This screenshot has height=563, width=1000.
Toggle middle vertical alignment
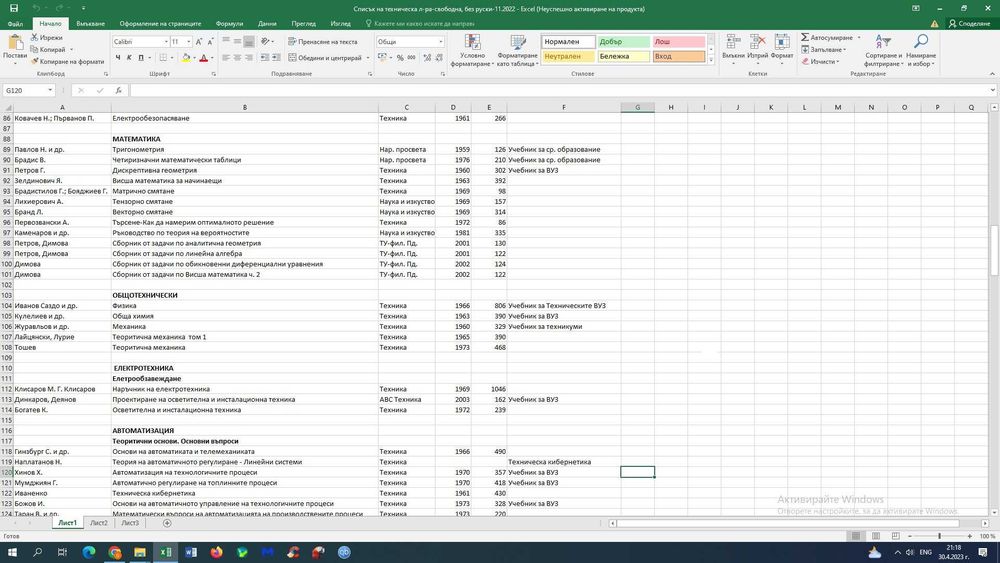pos(237,41)
